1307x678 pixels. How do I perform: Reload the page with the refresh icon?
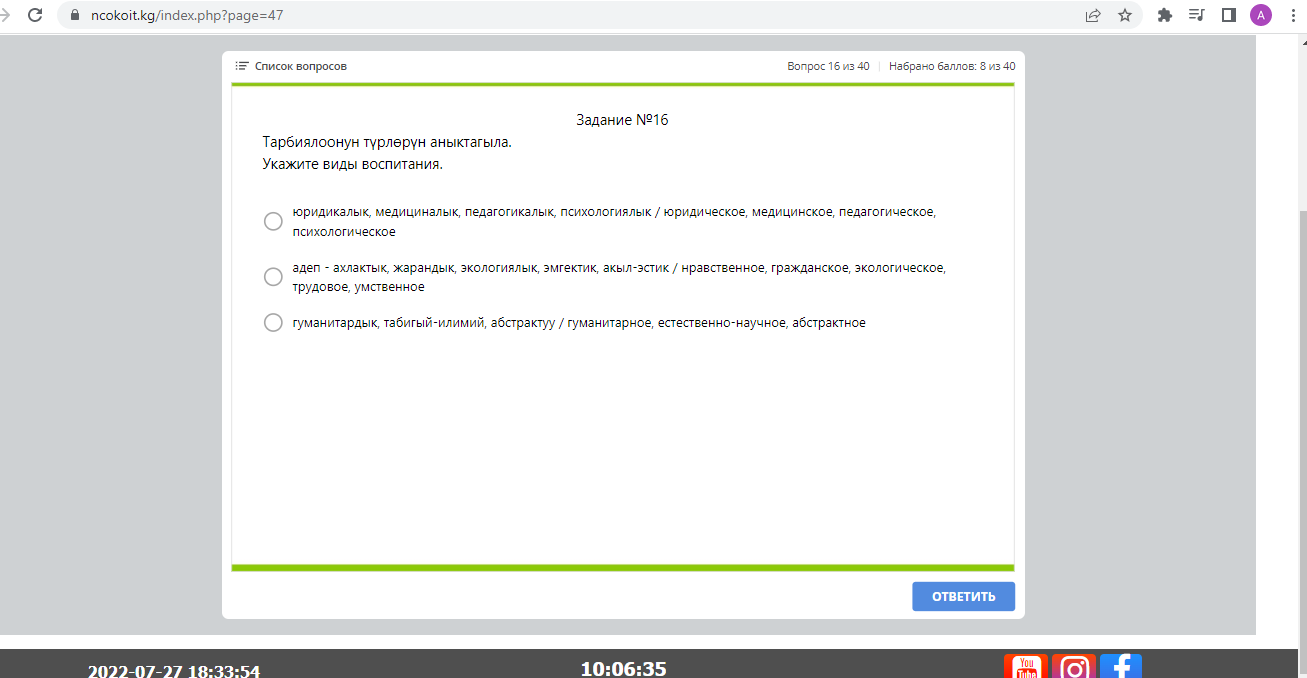pyautogui.click(x=35, y=15)
